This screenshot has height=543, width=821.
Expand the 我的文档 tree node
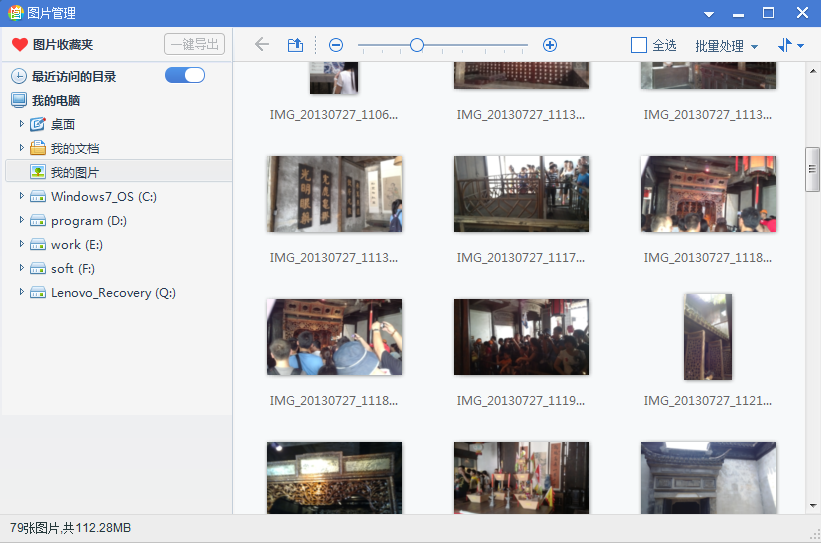click(x=21, y=148)
